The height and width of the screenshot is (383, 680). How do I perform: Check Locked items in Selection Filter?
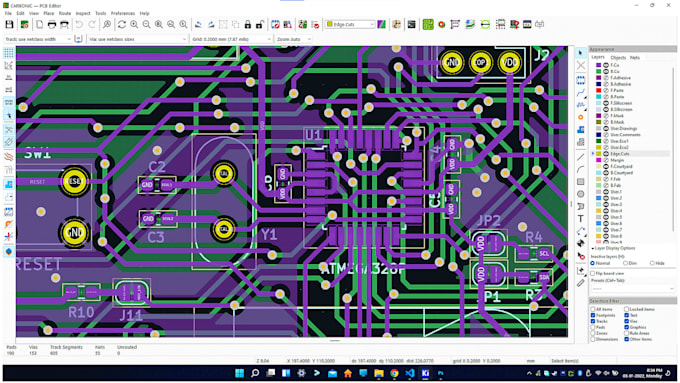pyautogui.click(x=627, y=309)
